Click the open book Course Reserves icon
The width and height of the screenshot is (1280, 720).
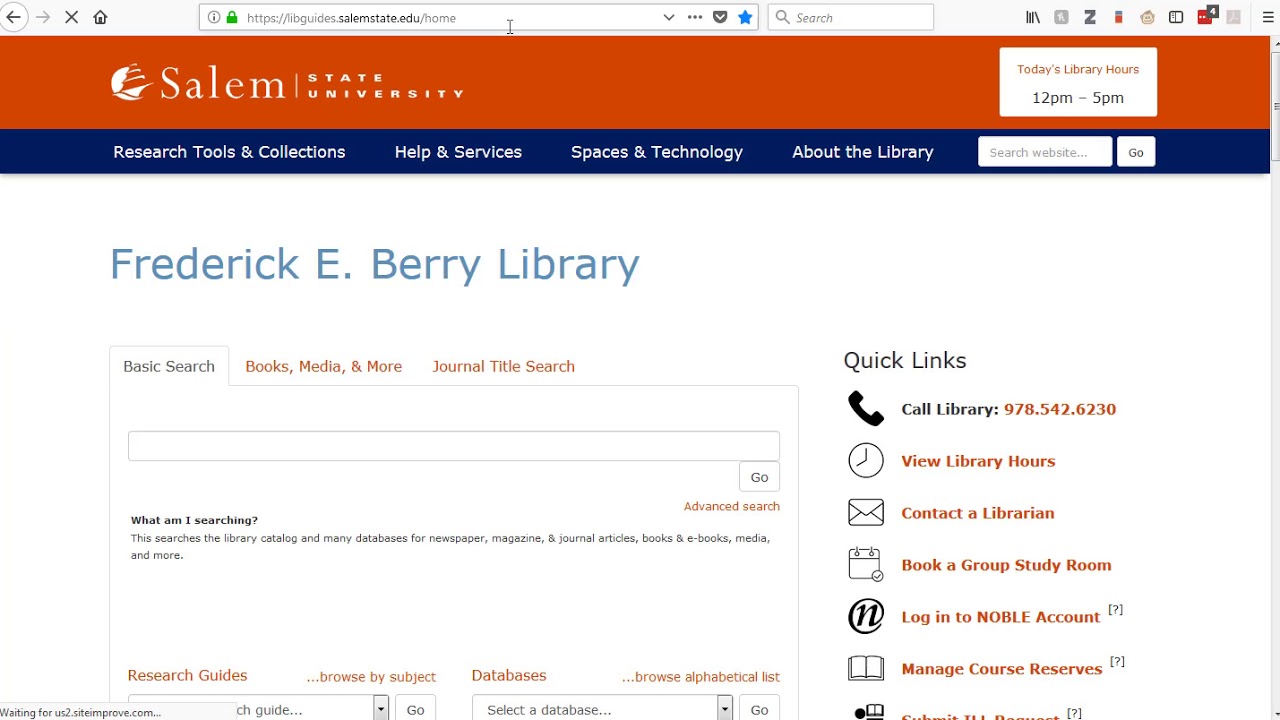(x=866, y=668)
